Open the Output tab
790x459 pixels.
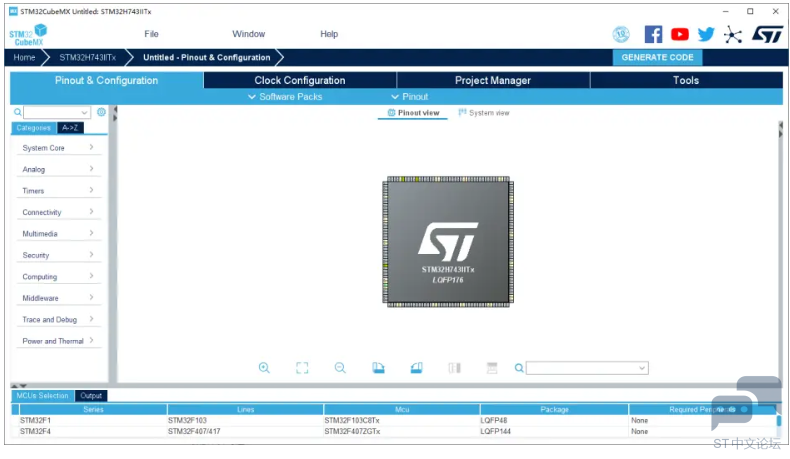click(x=91, y=396)
